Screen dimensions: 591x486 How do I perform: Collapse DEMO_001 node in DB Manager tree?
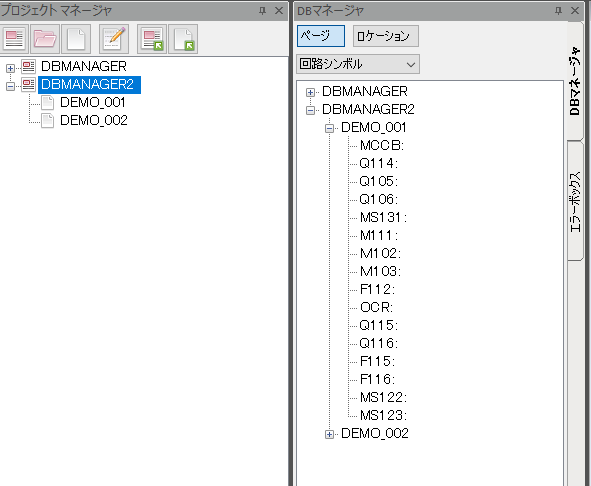pyautogui.click(x=329, y=129)
